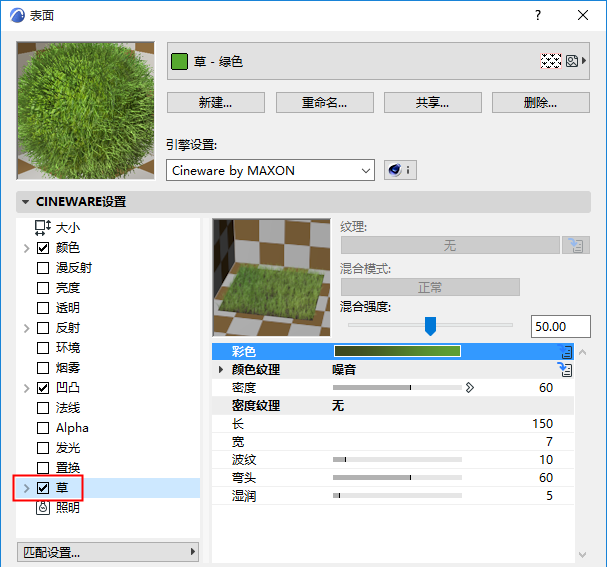
Task: Click the 共享 button
Action: [433, 103]
